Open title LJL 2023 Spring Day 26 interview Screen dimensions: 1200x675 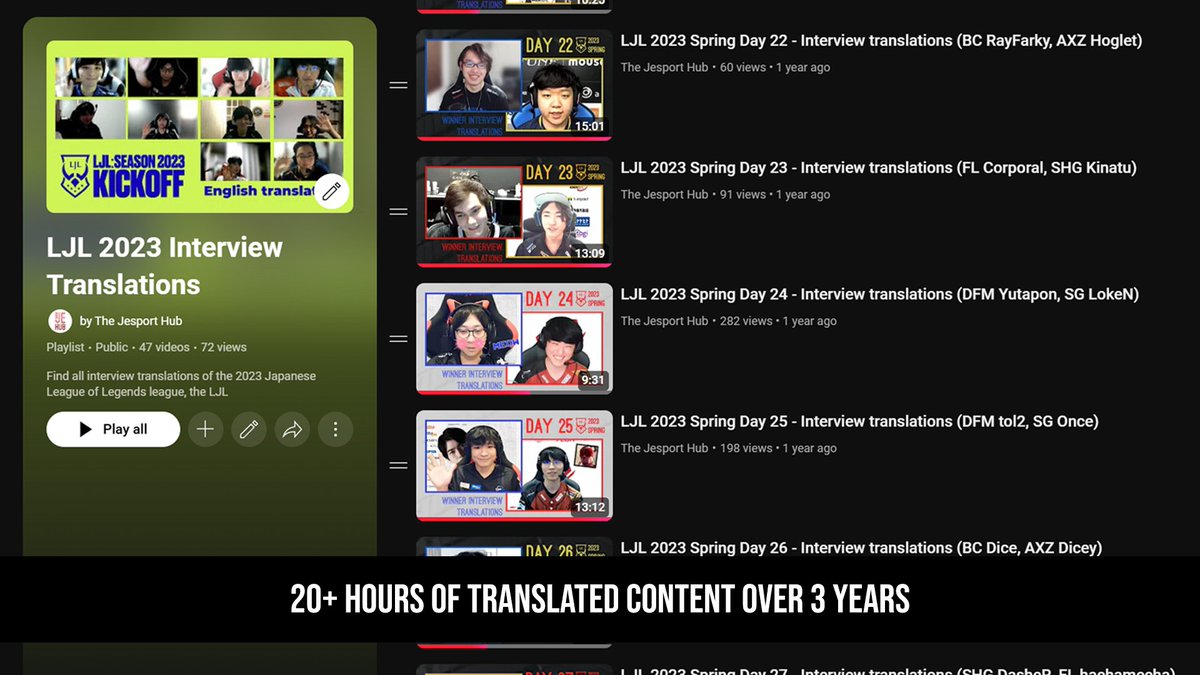(x=861, y=547)
